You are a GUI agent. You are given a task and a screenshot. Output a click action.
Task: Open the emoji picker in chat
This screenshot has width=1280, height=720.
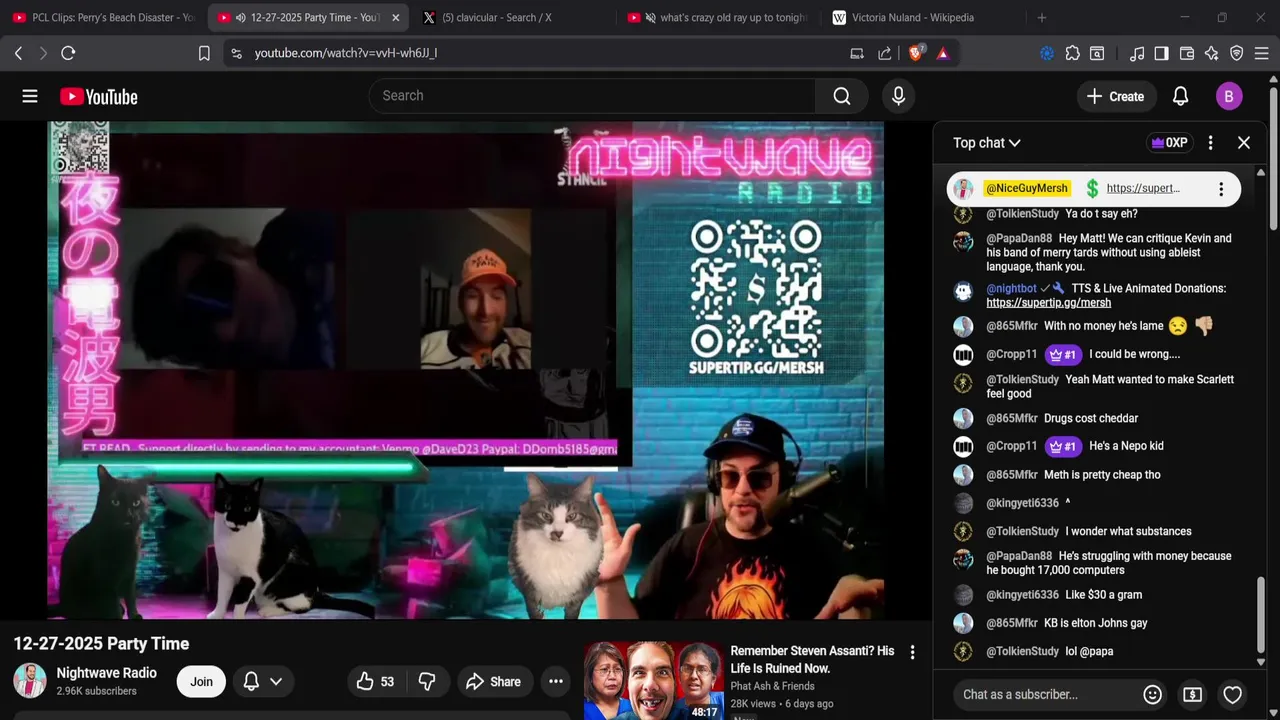[1152, 694]
